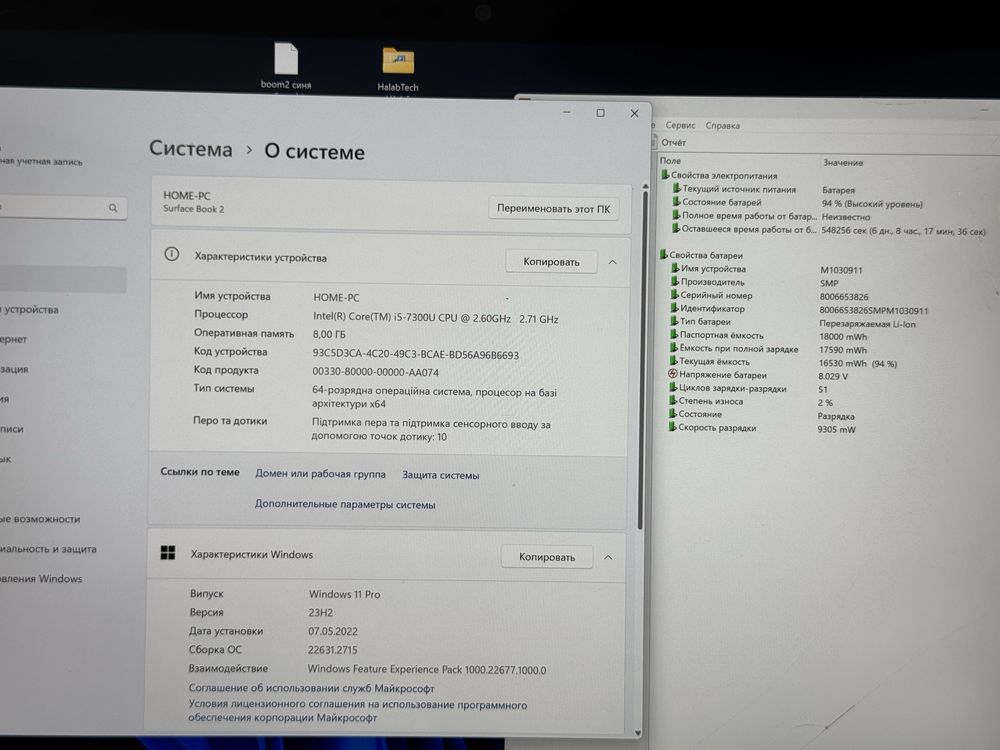Viewport: 1000px width, 750px height.
Task: Click icon of Паспортная ёмкость row
Action: [674, 334]
